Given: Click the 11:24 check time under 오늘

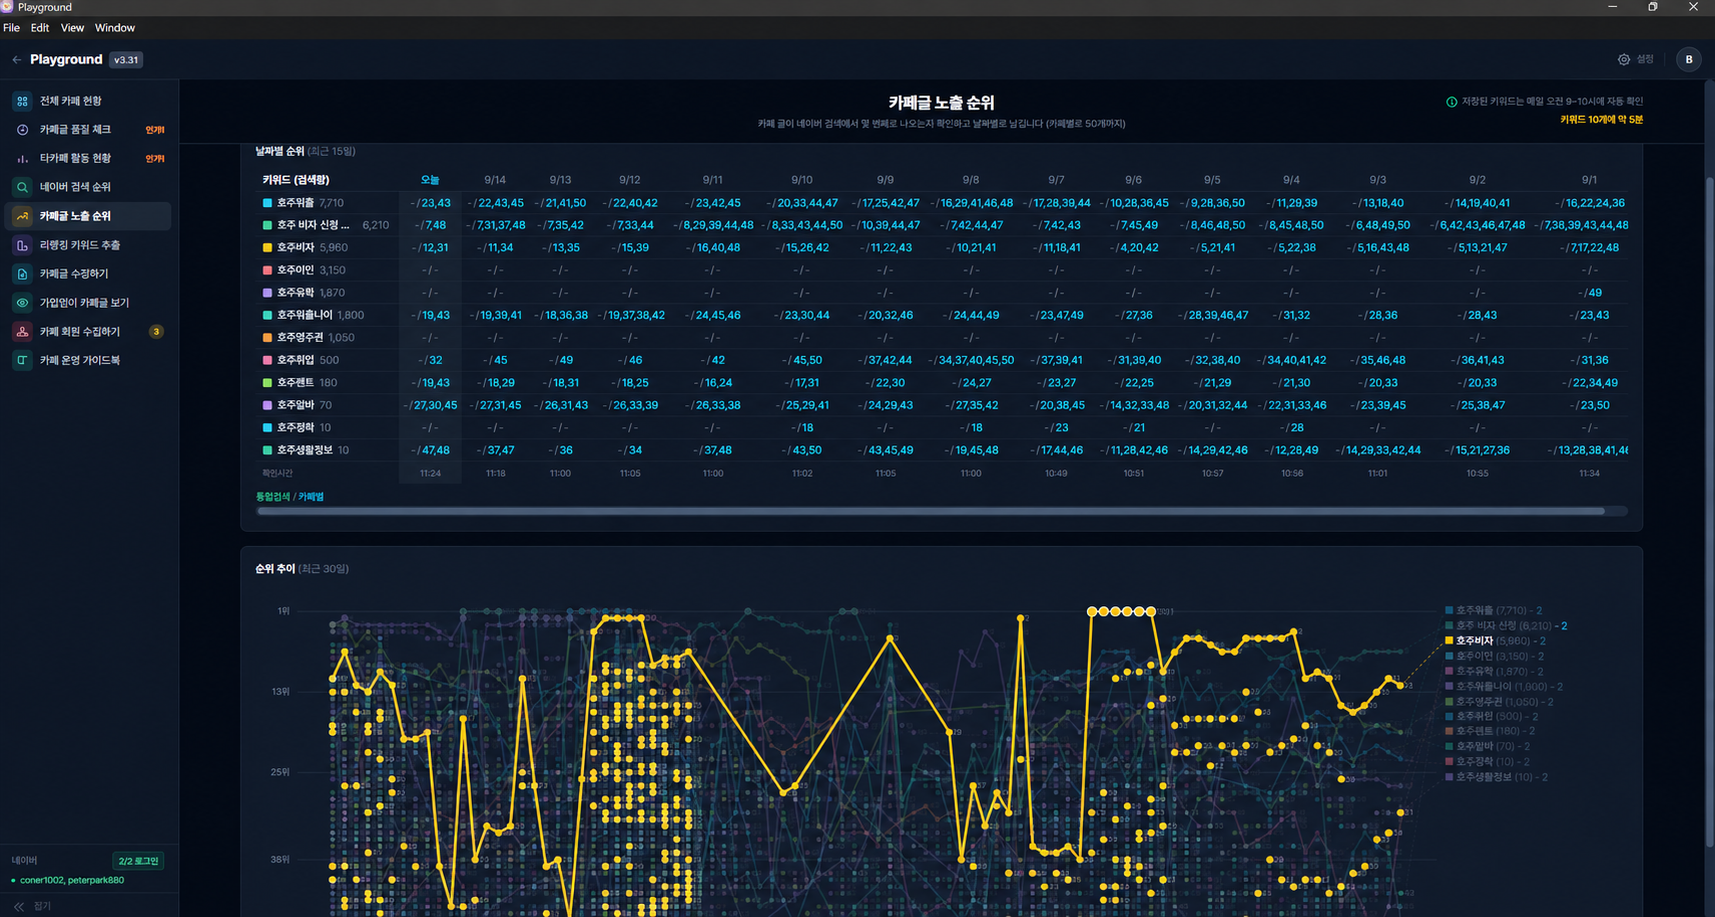Looking at the screenshot, I should pos(430,473).
